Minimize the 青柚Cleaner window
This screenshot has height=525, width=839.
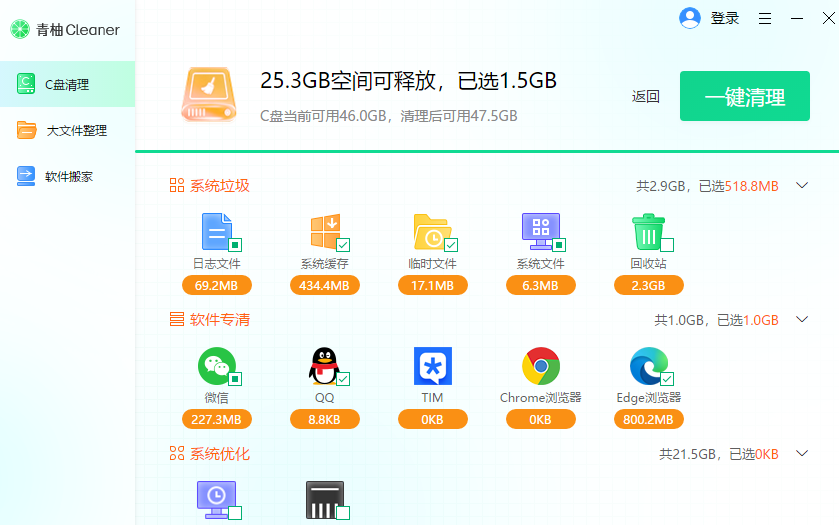797,18
